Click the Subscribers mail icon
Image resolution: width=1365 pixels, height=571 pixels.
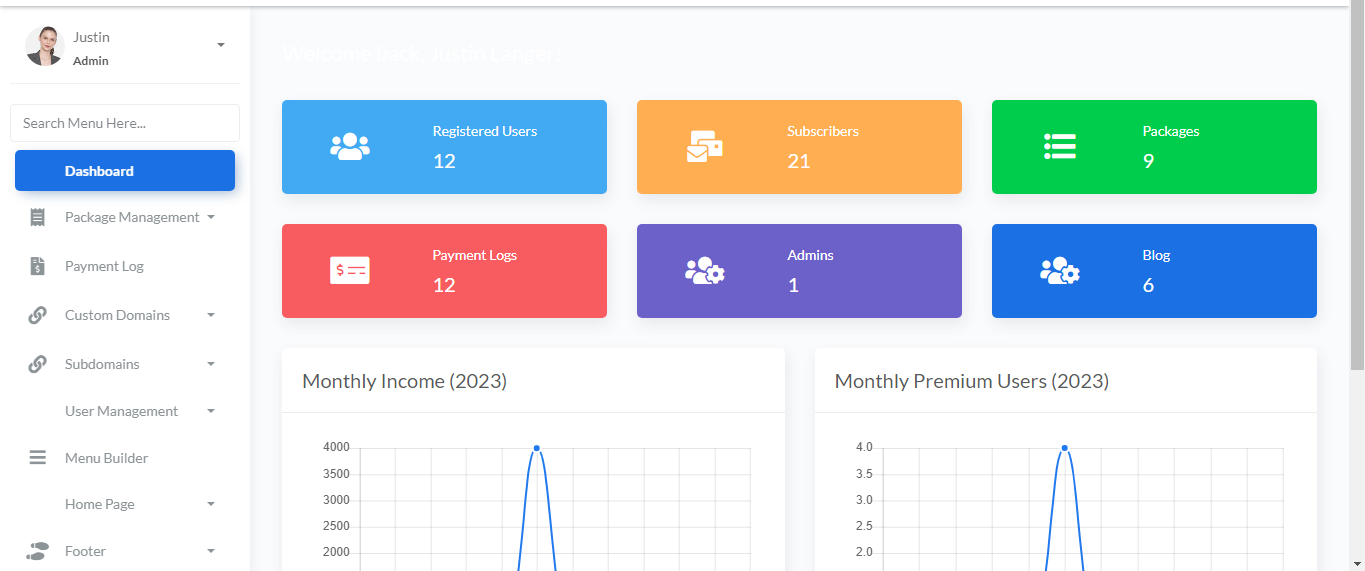pos(704,147)
